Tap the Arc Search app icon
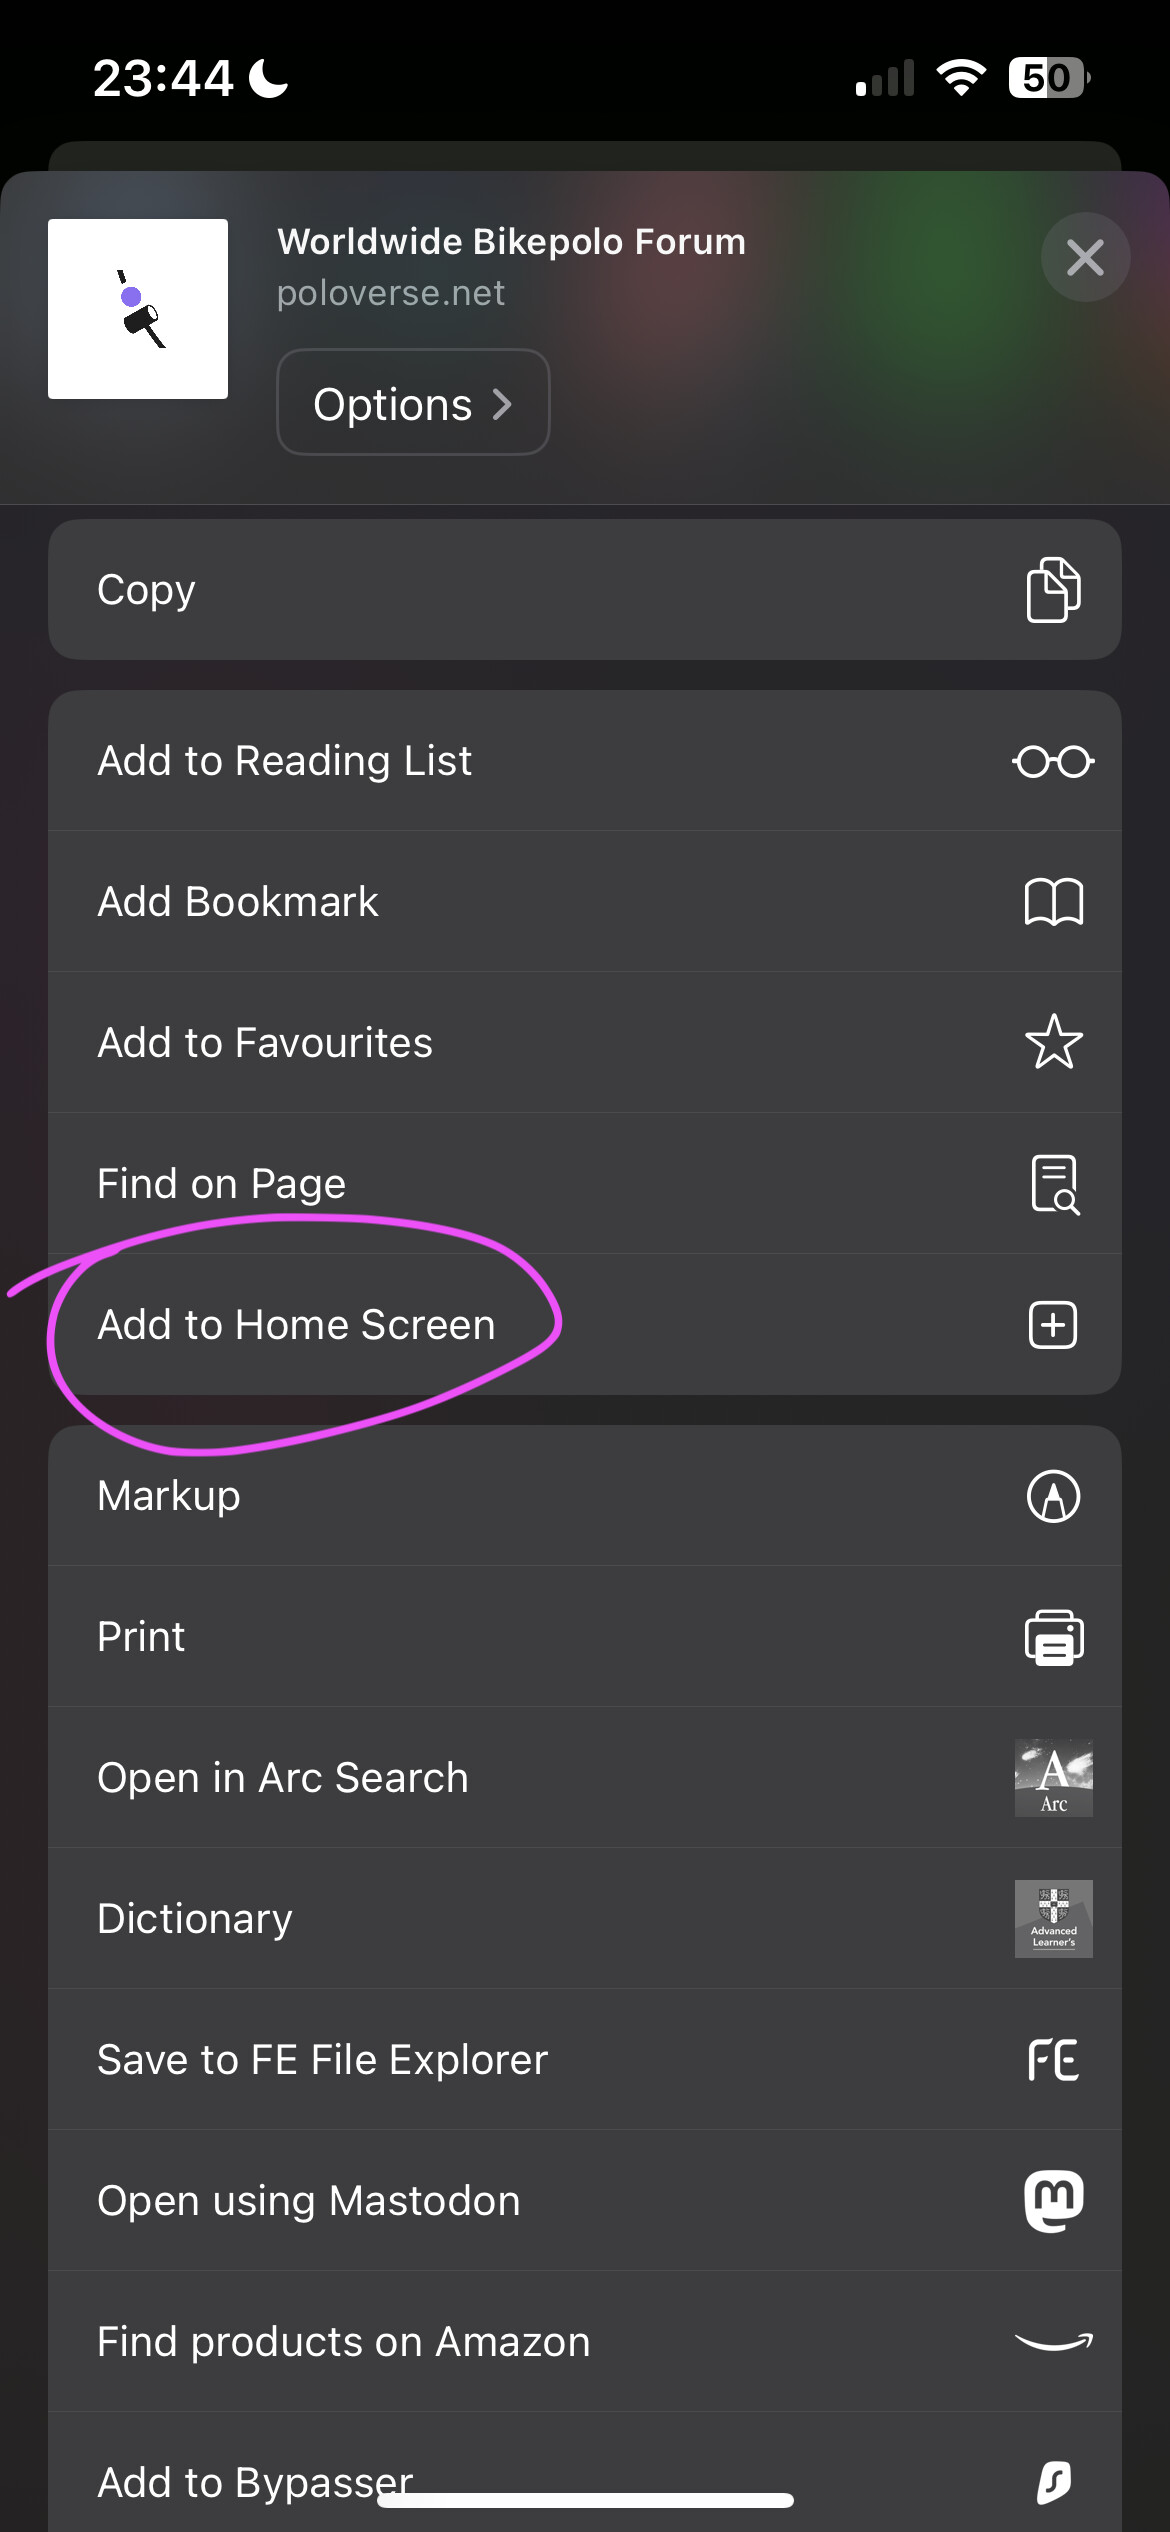 pos(1053,1778)
